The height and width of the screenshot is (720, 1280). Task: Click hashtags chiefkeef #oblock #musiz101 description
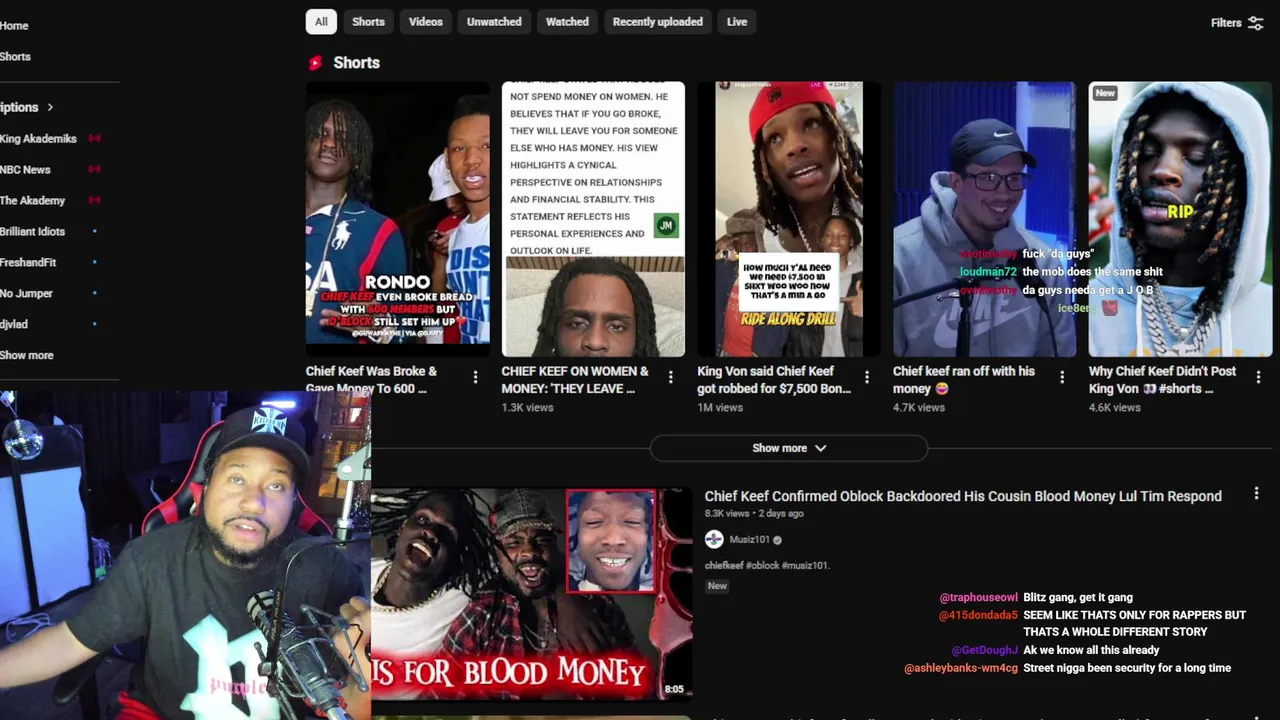point(767,565)
